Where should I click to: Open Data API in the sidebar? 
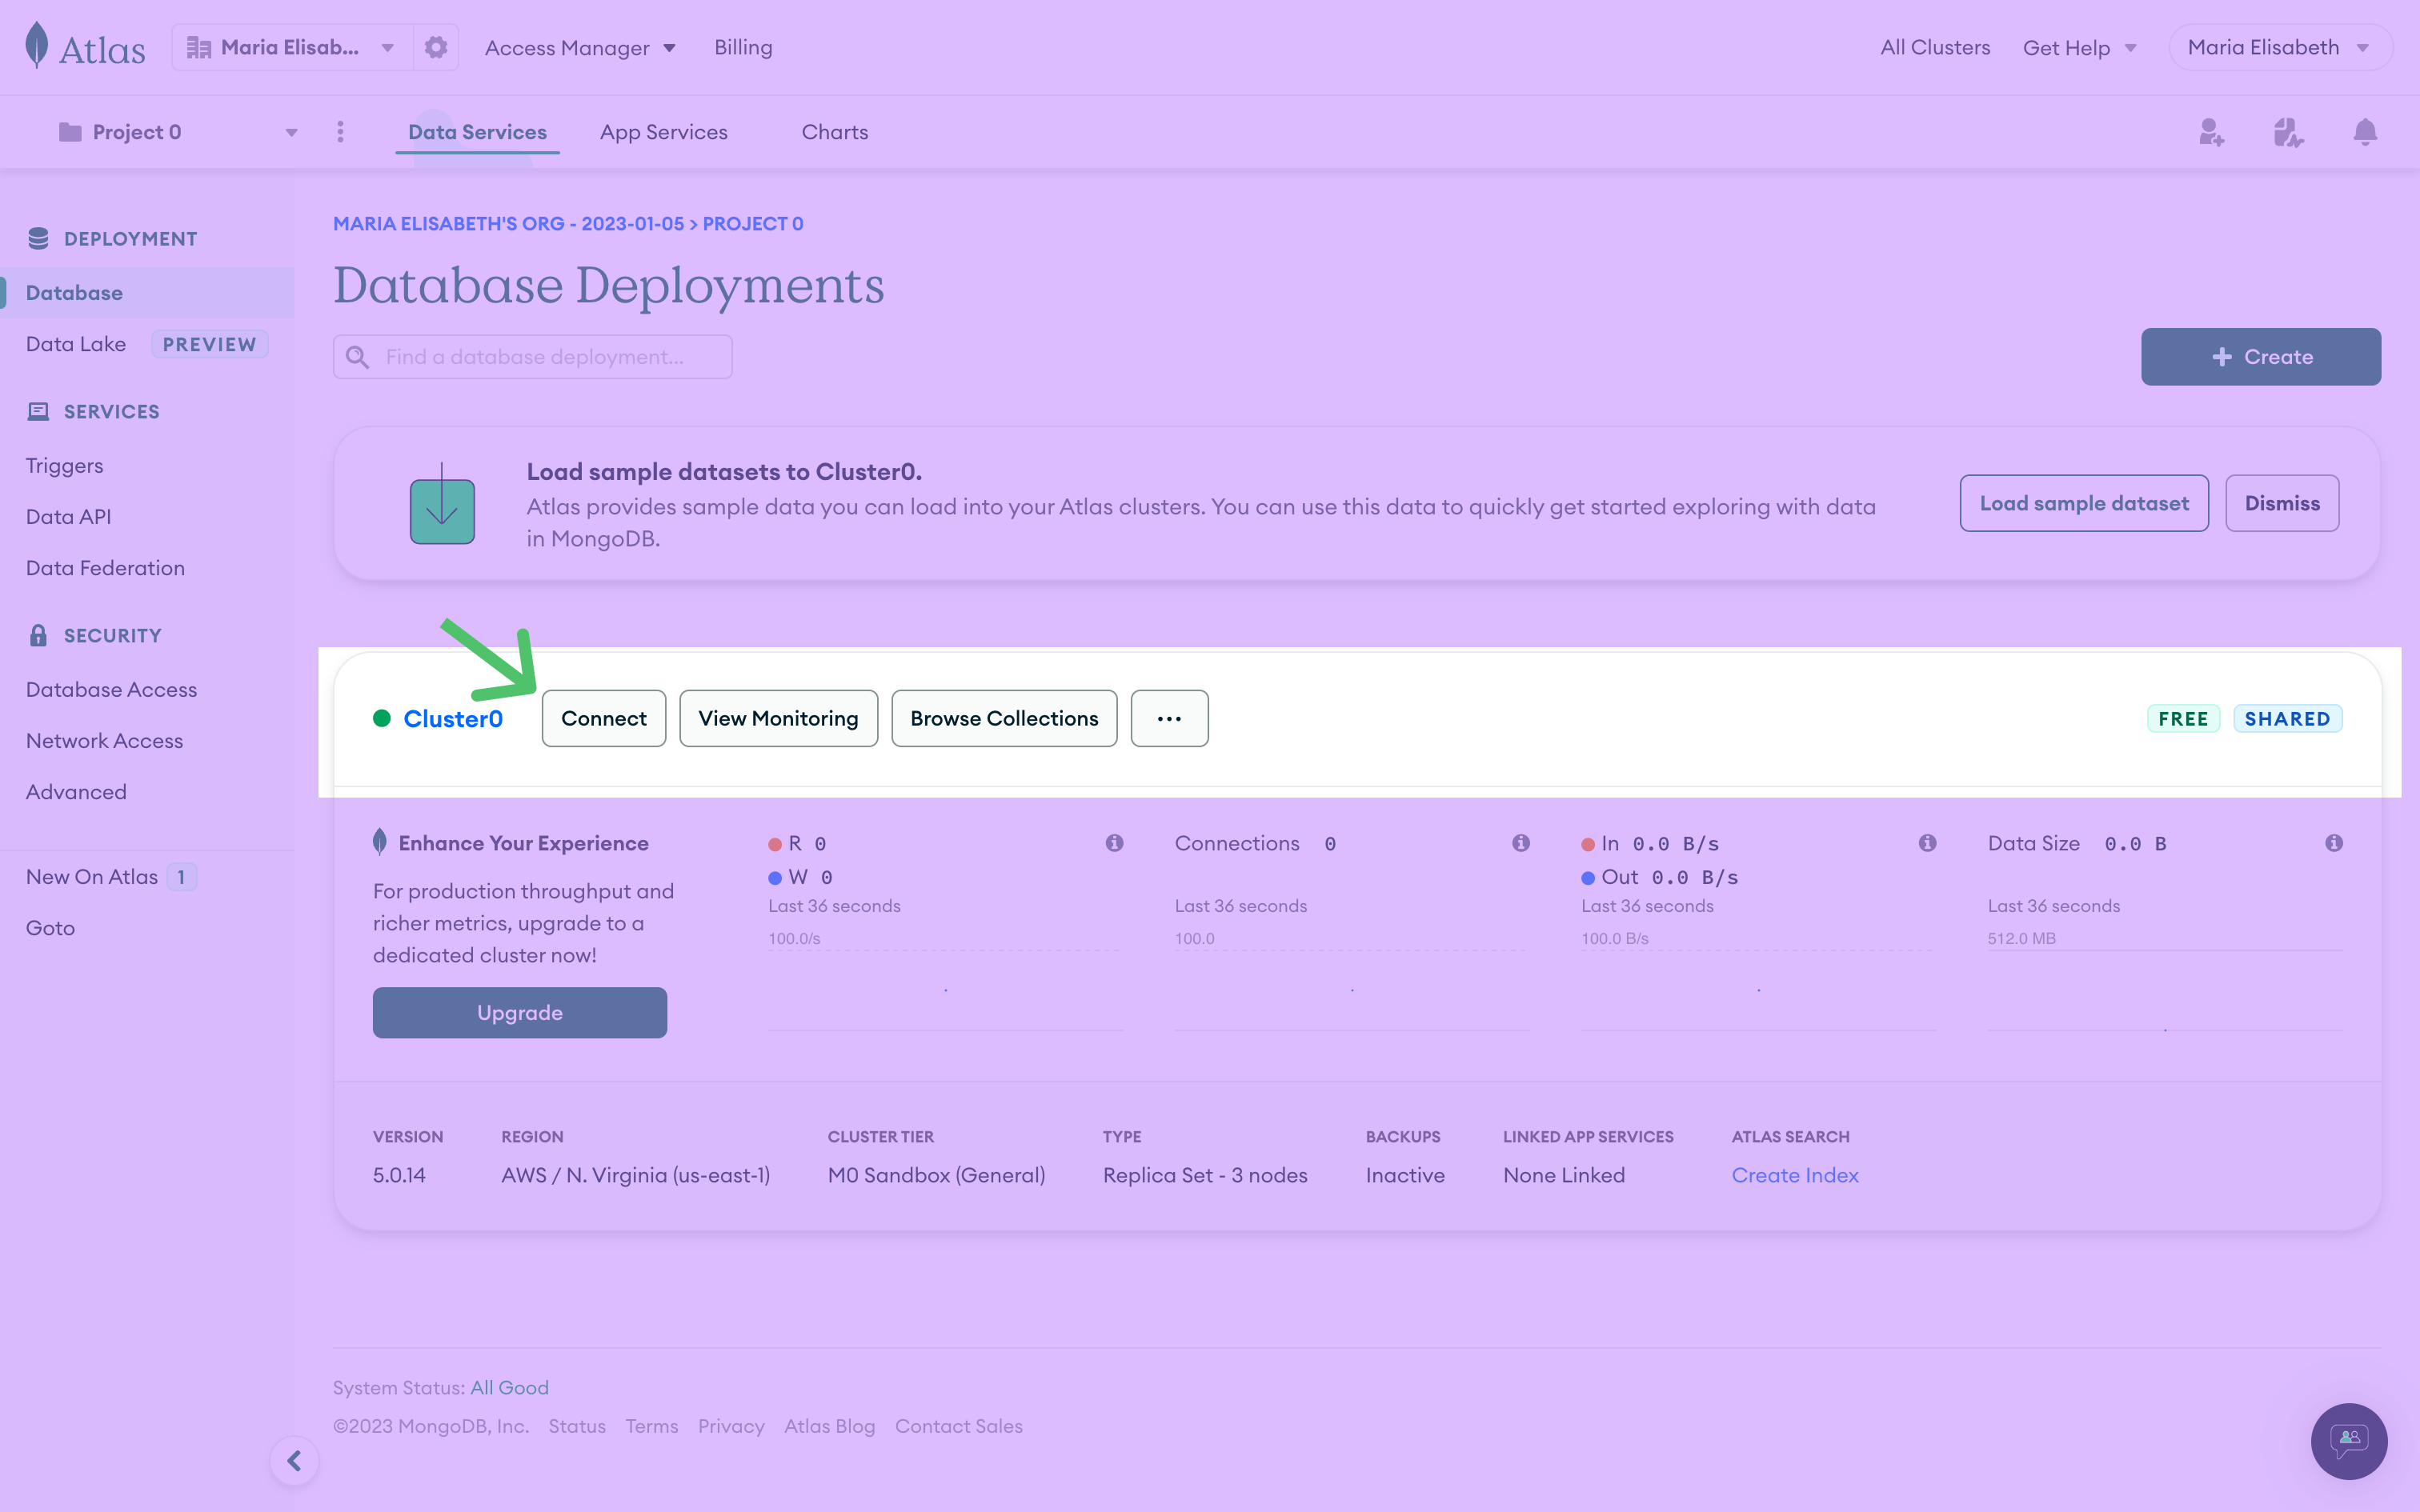[x=68, y=516]
